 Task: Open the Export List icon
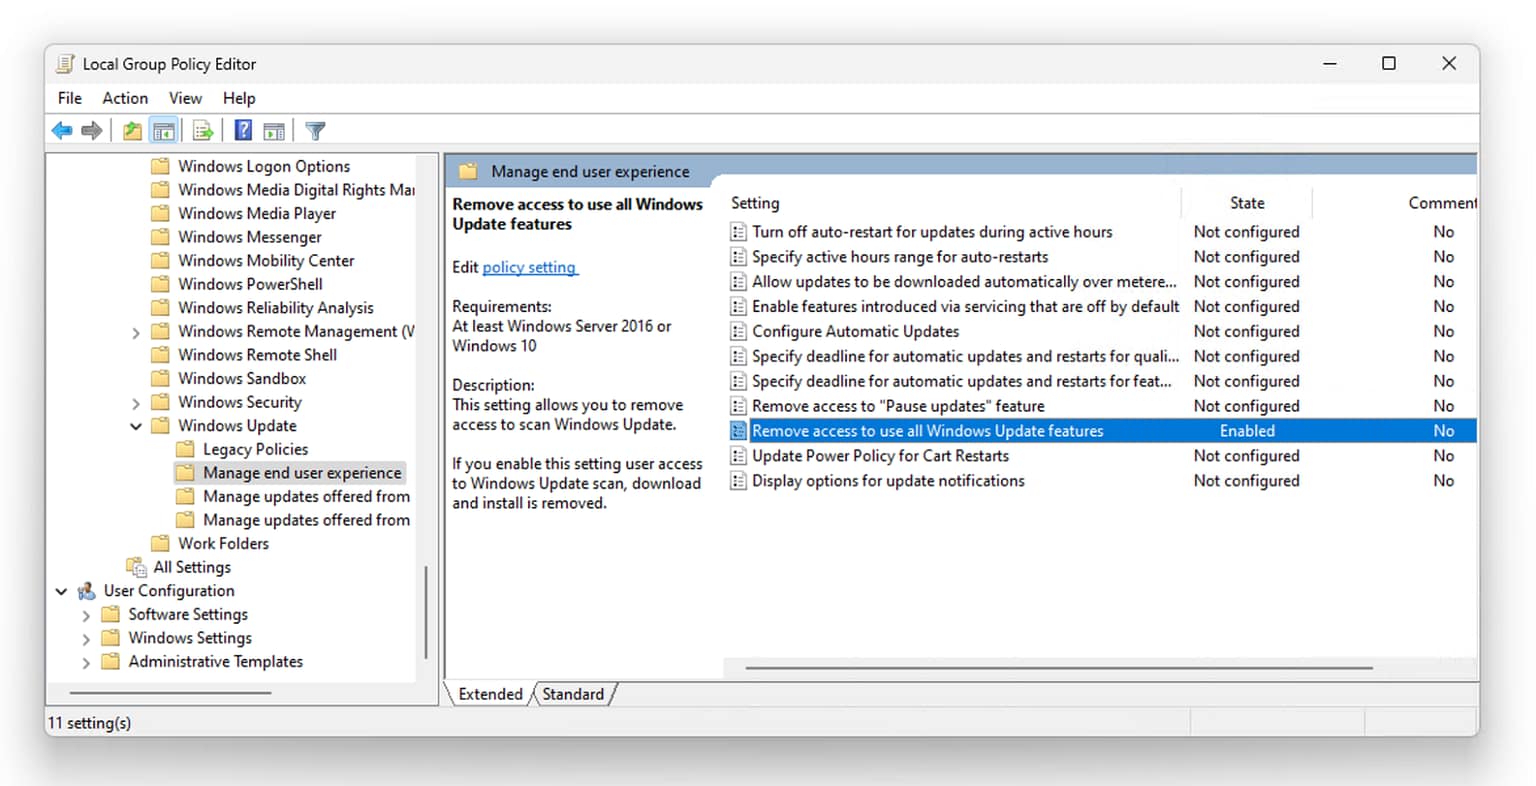coord(202,130)
